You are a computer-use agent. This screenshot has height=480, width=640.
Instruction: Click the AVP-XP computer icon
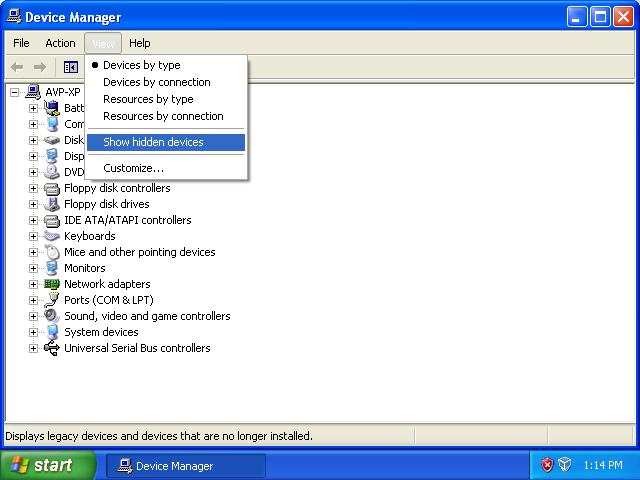(33, 92)
